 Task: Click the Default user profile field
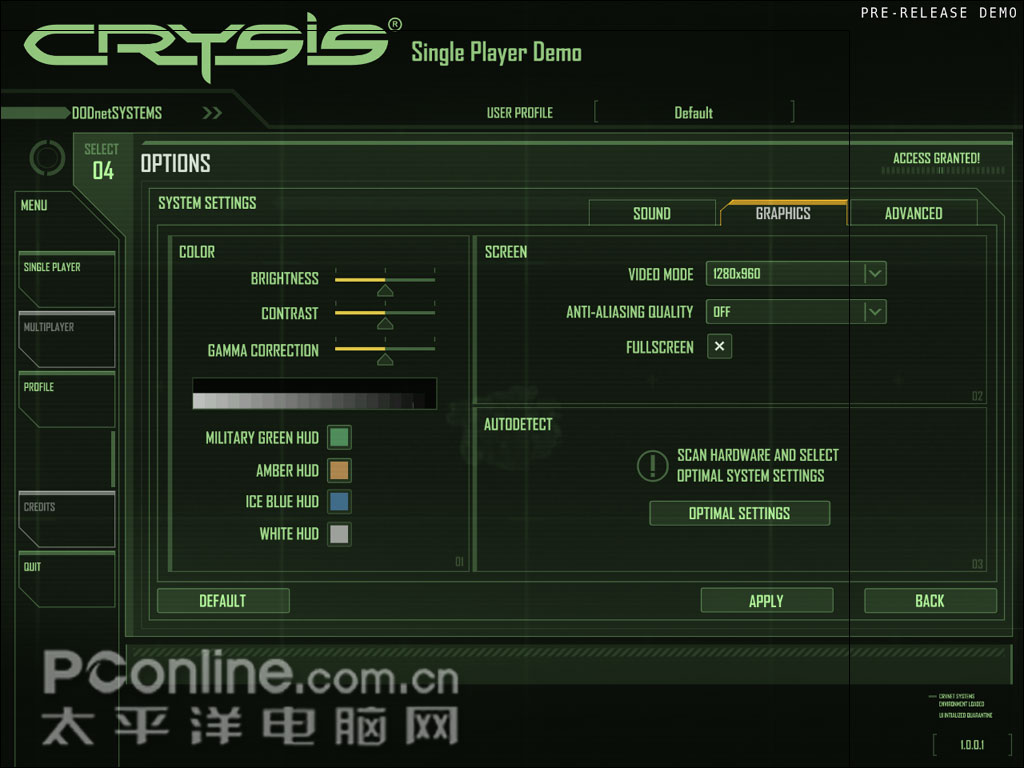[x=694, y=113]
